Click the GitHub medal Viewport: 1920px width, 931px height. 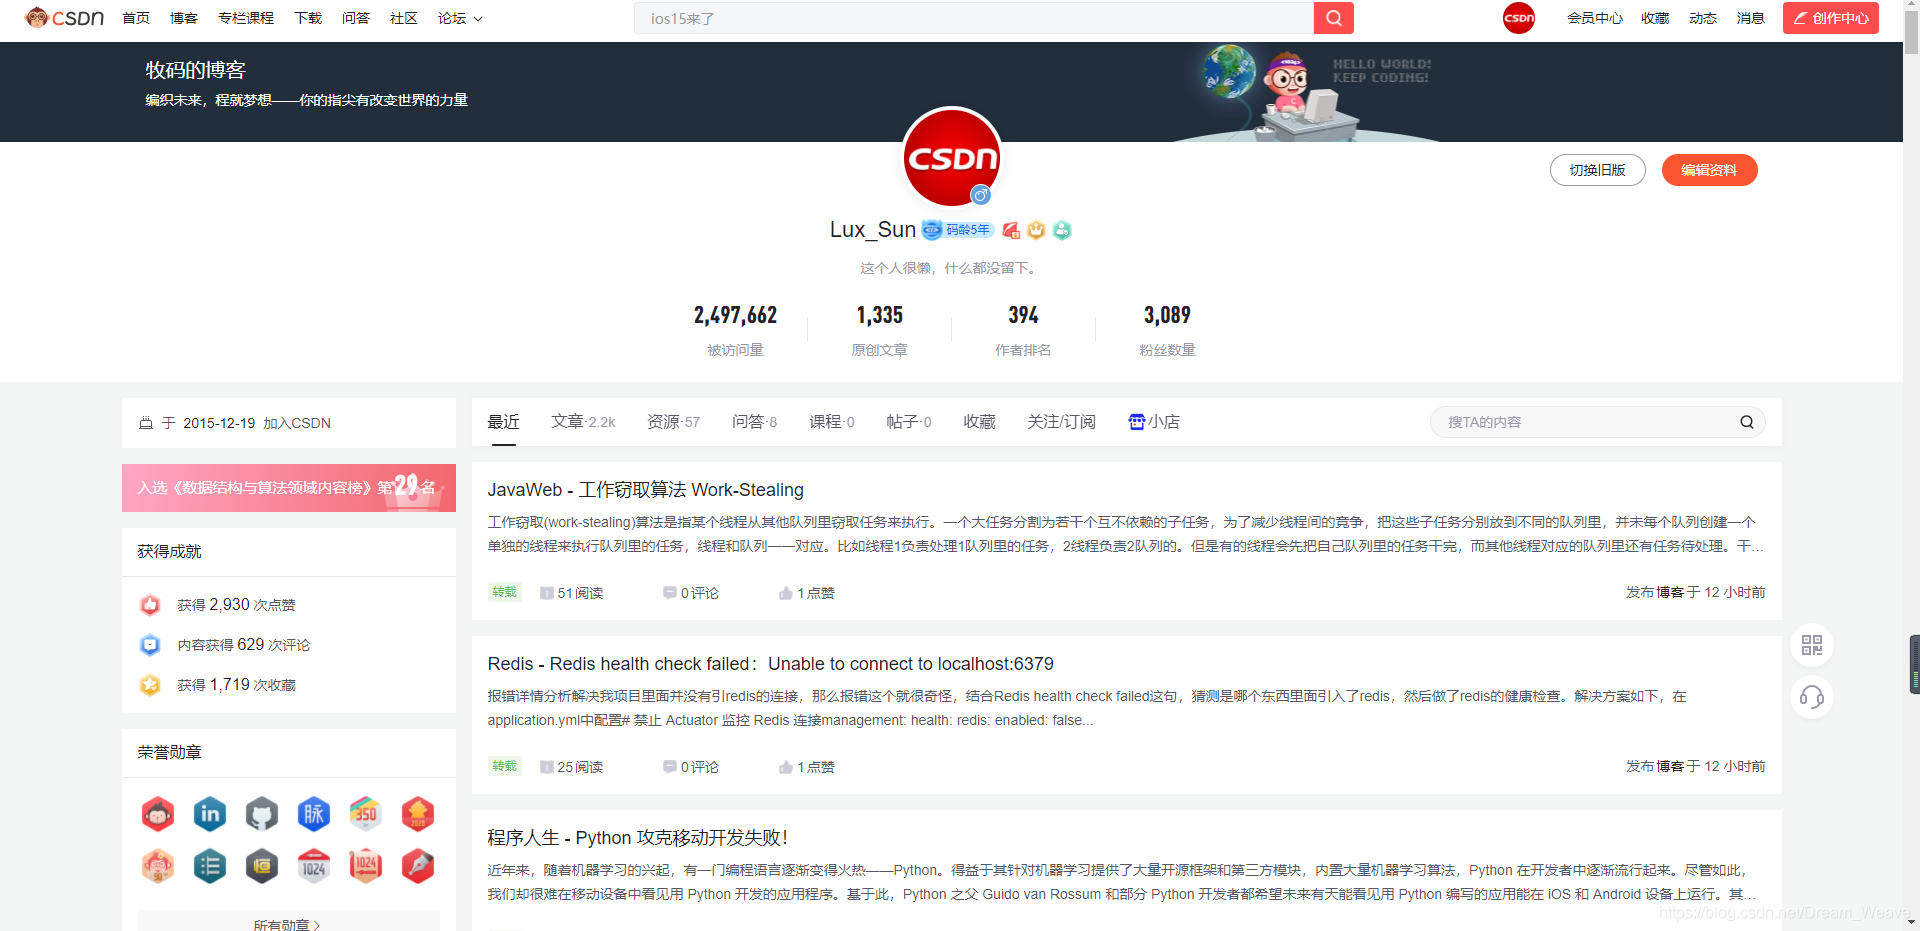pyautogui.click(x=262, y=814)
